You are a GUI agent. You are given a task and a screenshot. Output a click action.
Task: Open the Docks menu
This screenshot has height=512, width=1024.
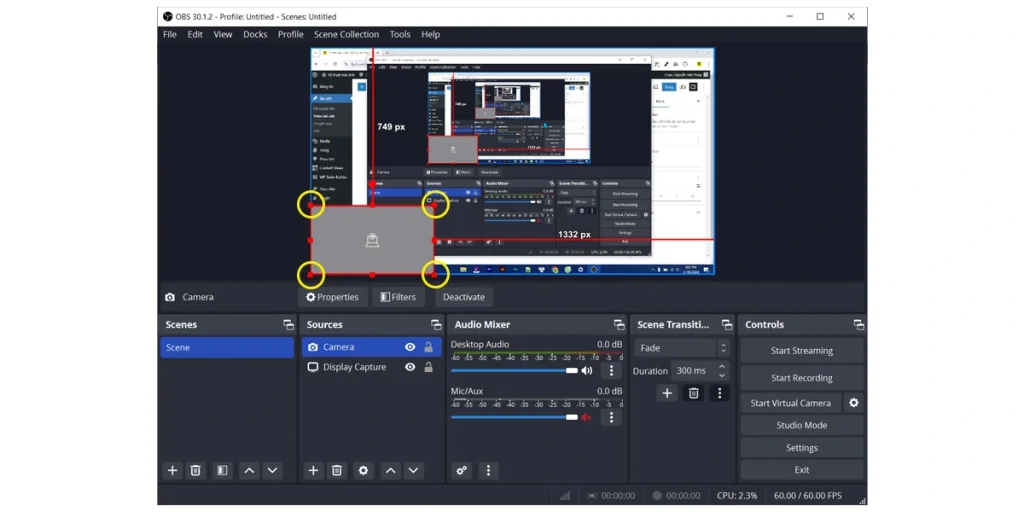pos(255,35)
